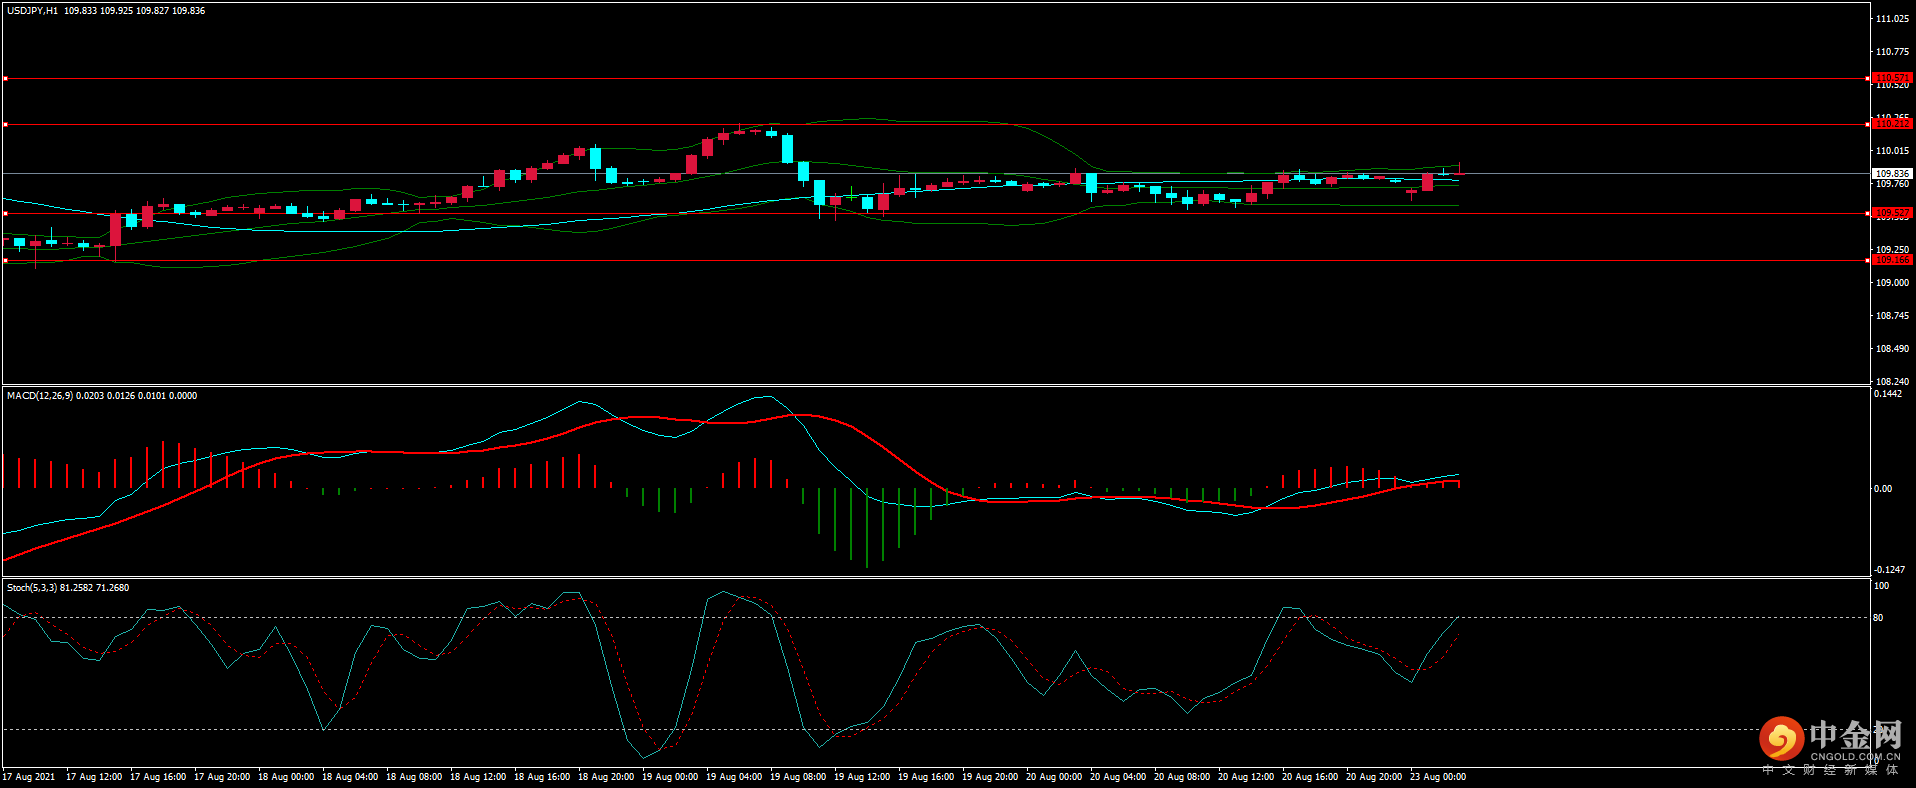The width and height of the screenshot is (1916, 788).
Task: Click the 18 Aug 00:00 time label
Action: coord(286,777)
